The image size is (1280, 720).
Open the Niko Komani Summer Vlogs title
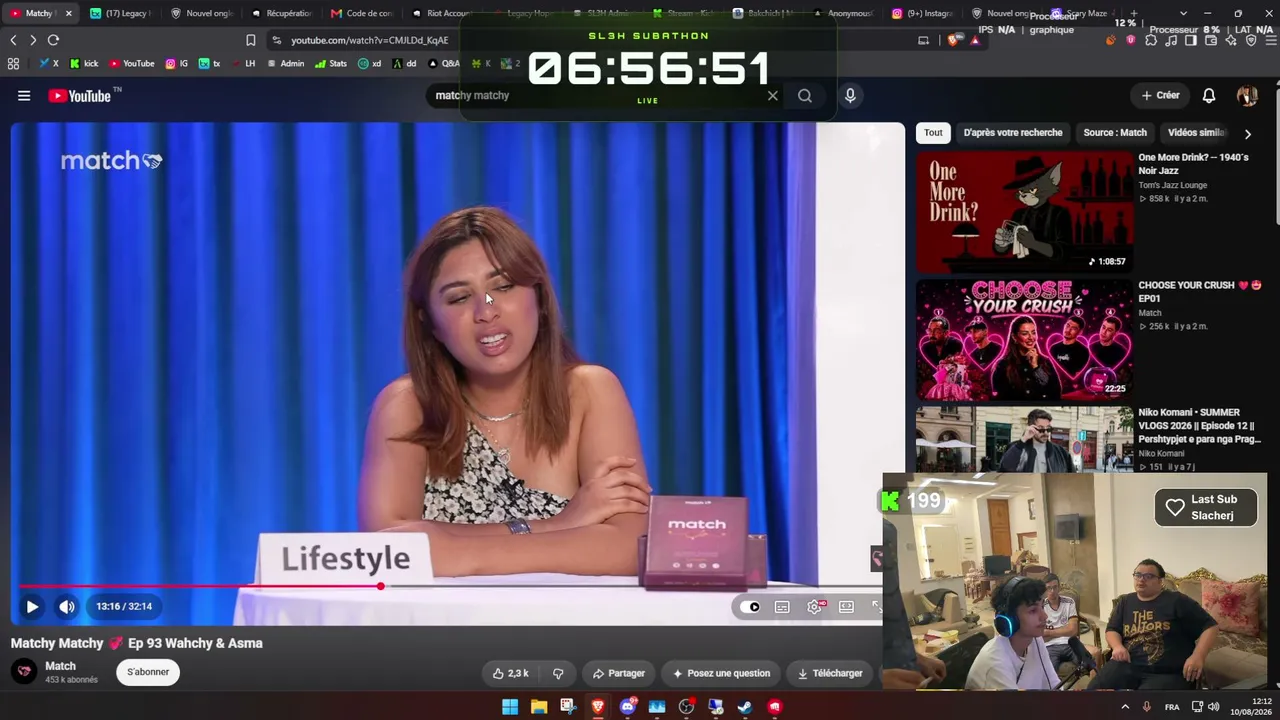(x=1198, y=426)
